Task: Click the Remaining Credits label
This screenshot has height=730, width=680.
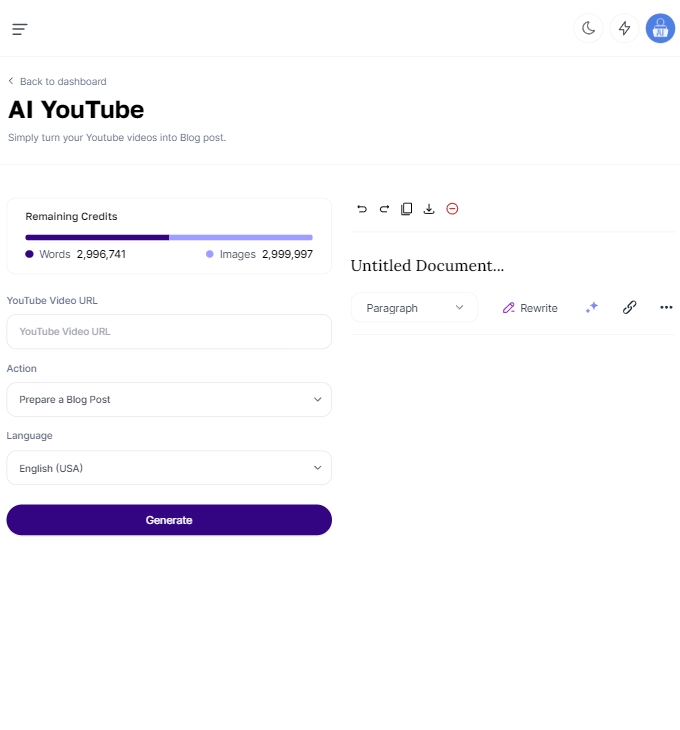Action: [x=71, y=216]
